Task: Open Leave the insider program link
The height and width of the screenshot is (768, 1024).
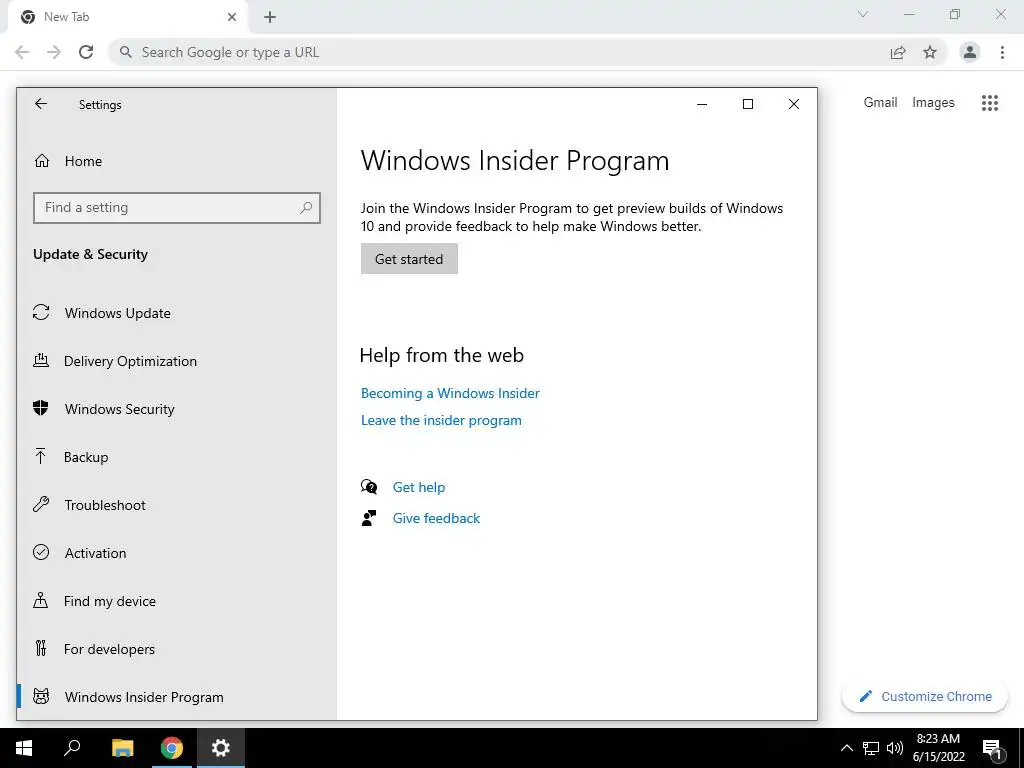Action: tap(441, 421)
